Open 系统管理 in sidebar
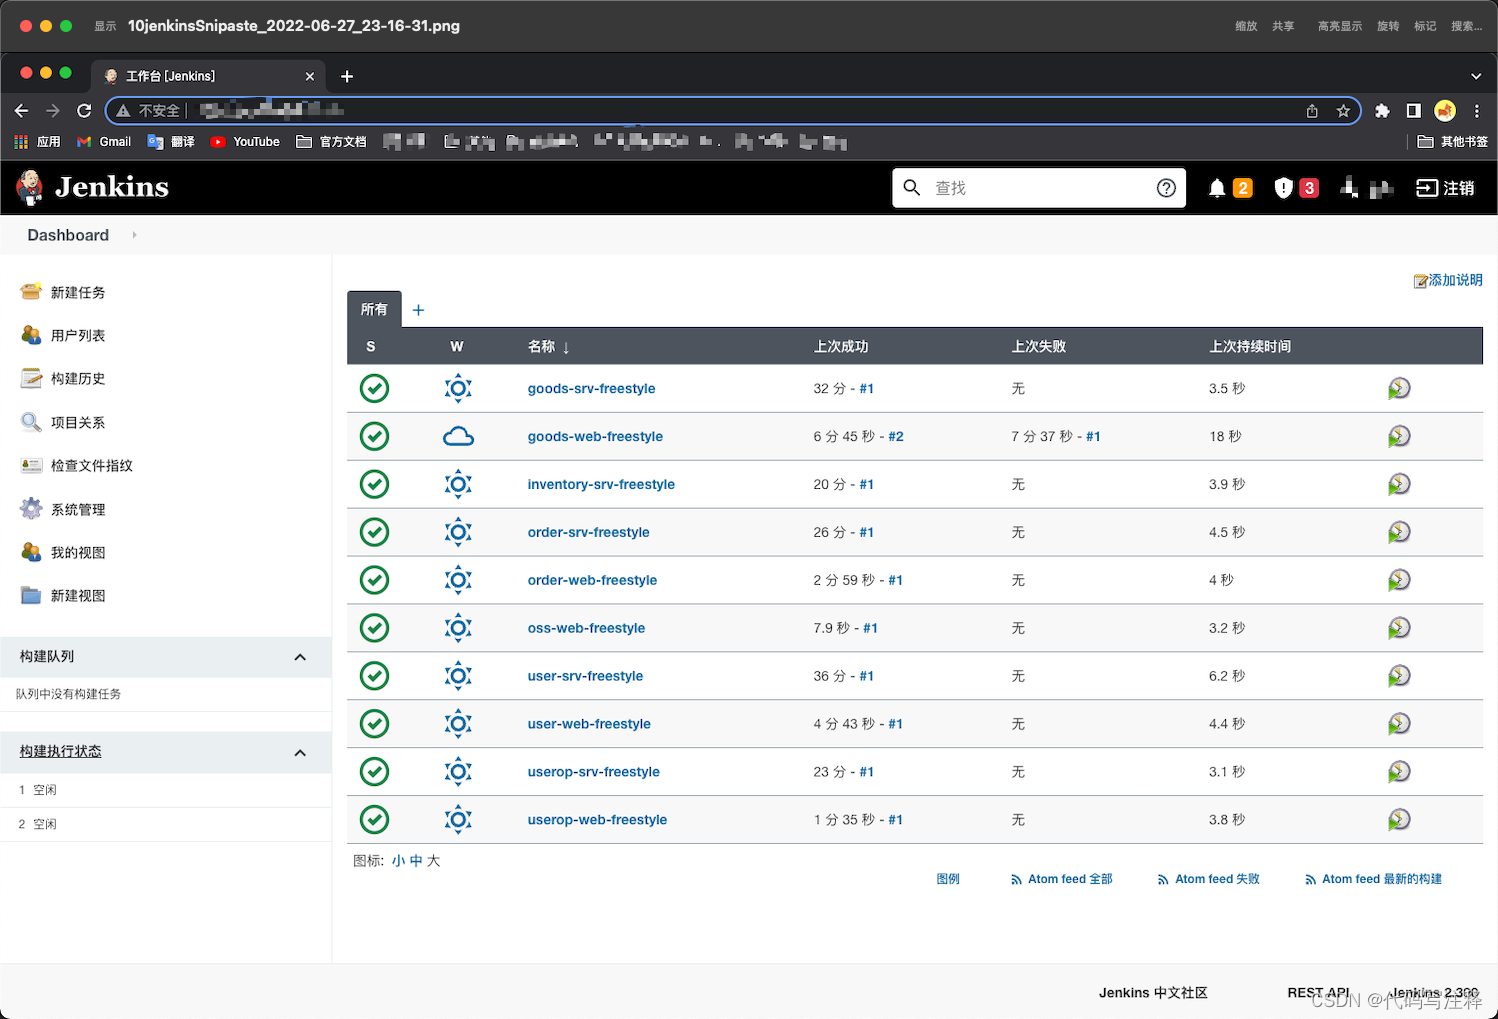Screen dimensions: 1498x1019 pyautogui.click(x=78, y=509)
